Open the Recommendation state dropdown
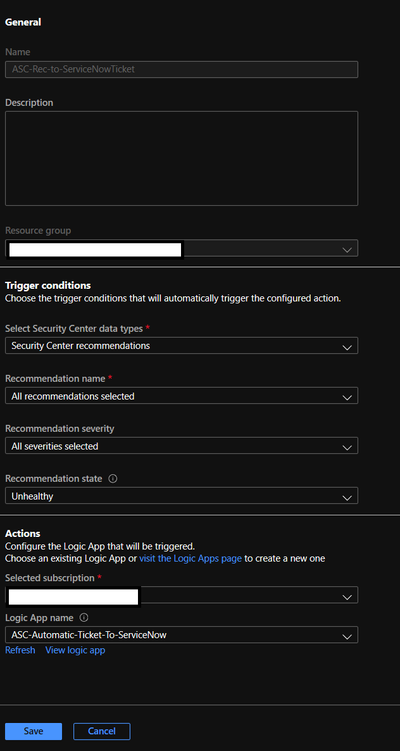This screenshot has height=751, width=400. click(182, 496)
